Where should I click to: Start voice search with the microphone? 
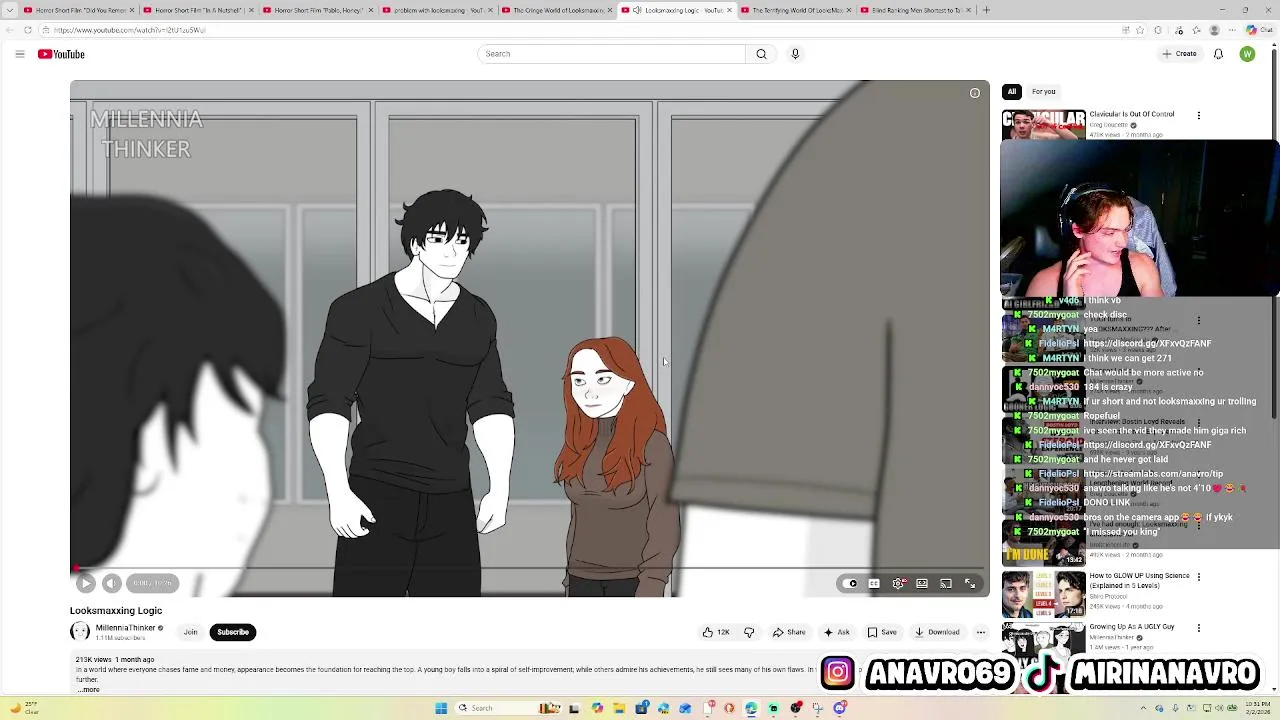(x=795, y=54)
